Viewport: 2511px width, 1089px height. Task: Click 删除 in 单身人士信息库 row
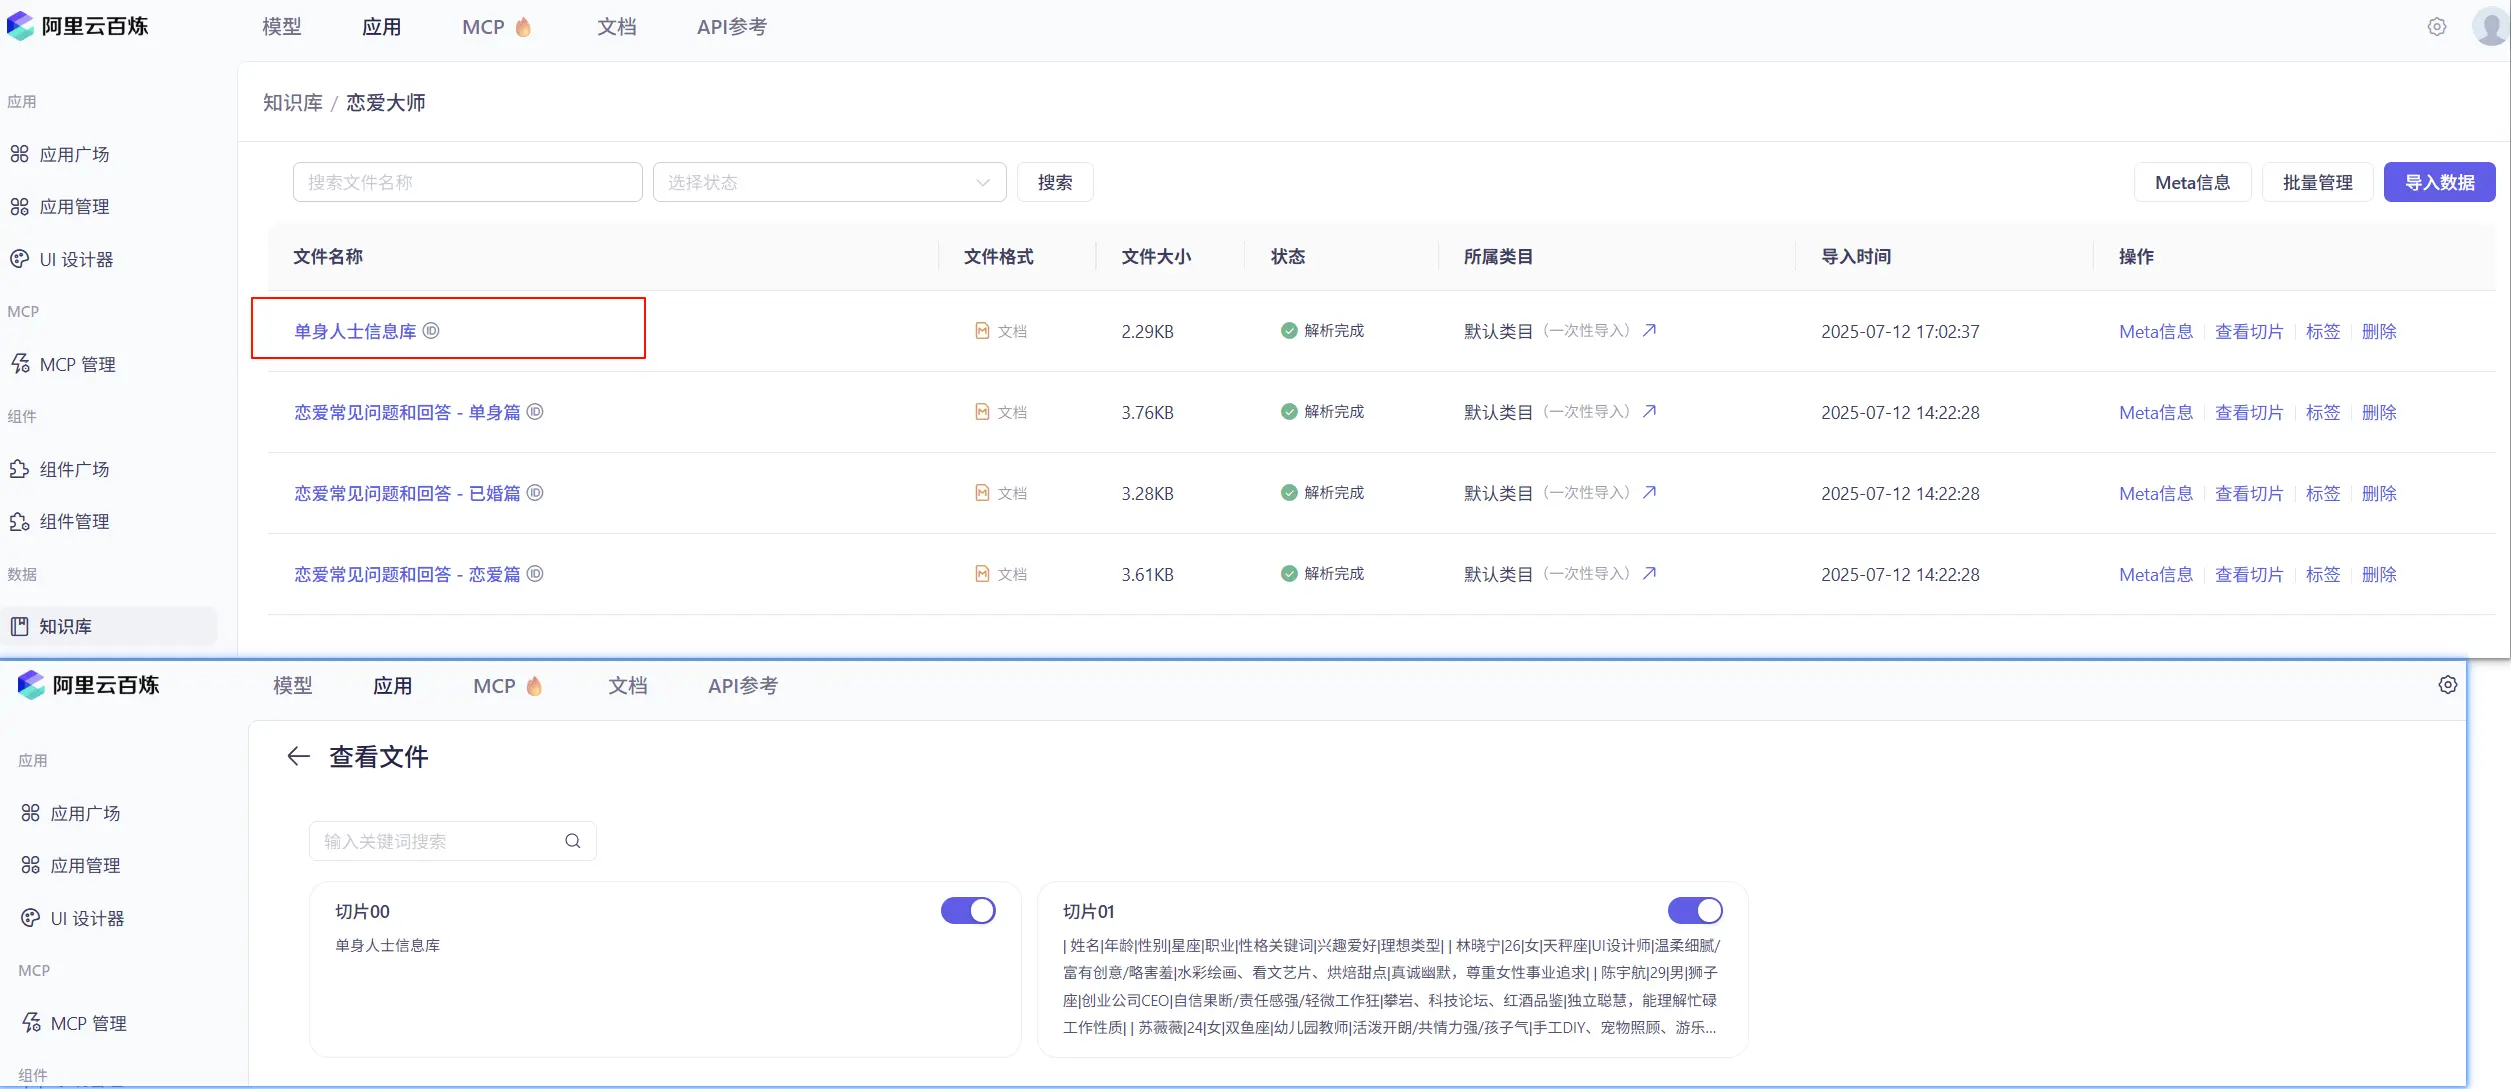pyautogui.click(x=2379, y=331)
